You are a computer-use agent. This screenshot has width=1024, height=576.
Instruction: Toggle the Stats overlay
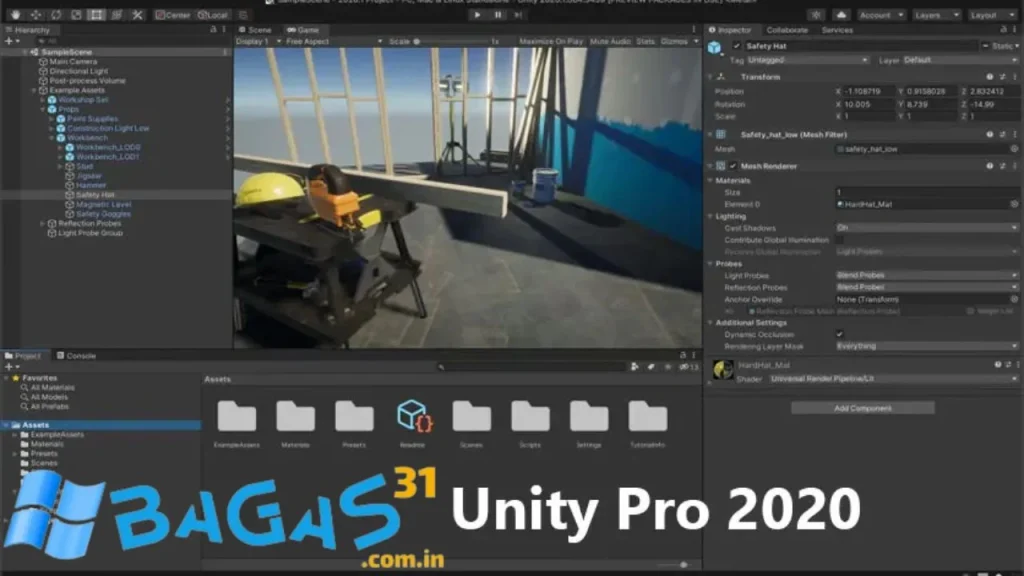645,41
